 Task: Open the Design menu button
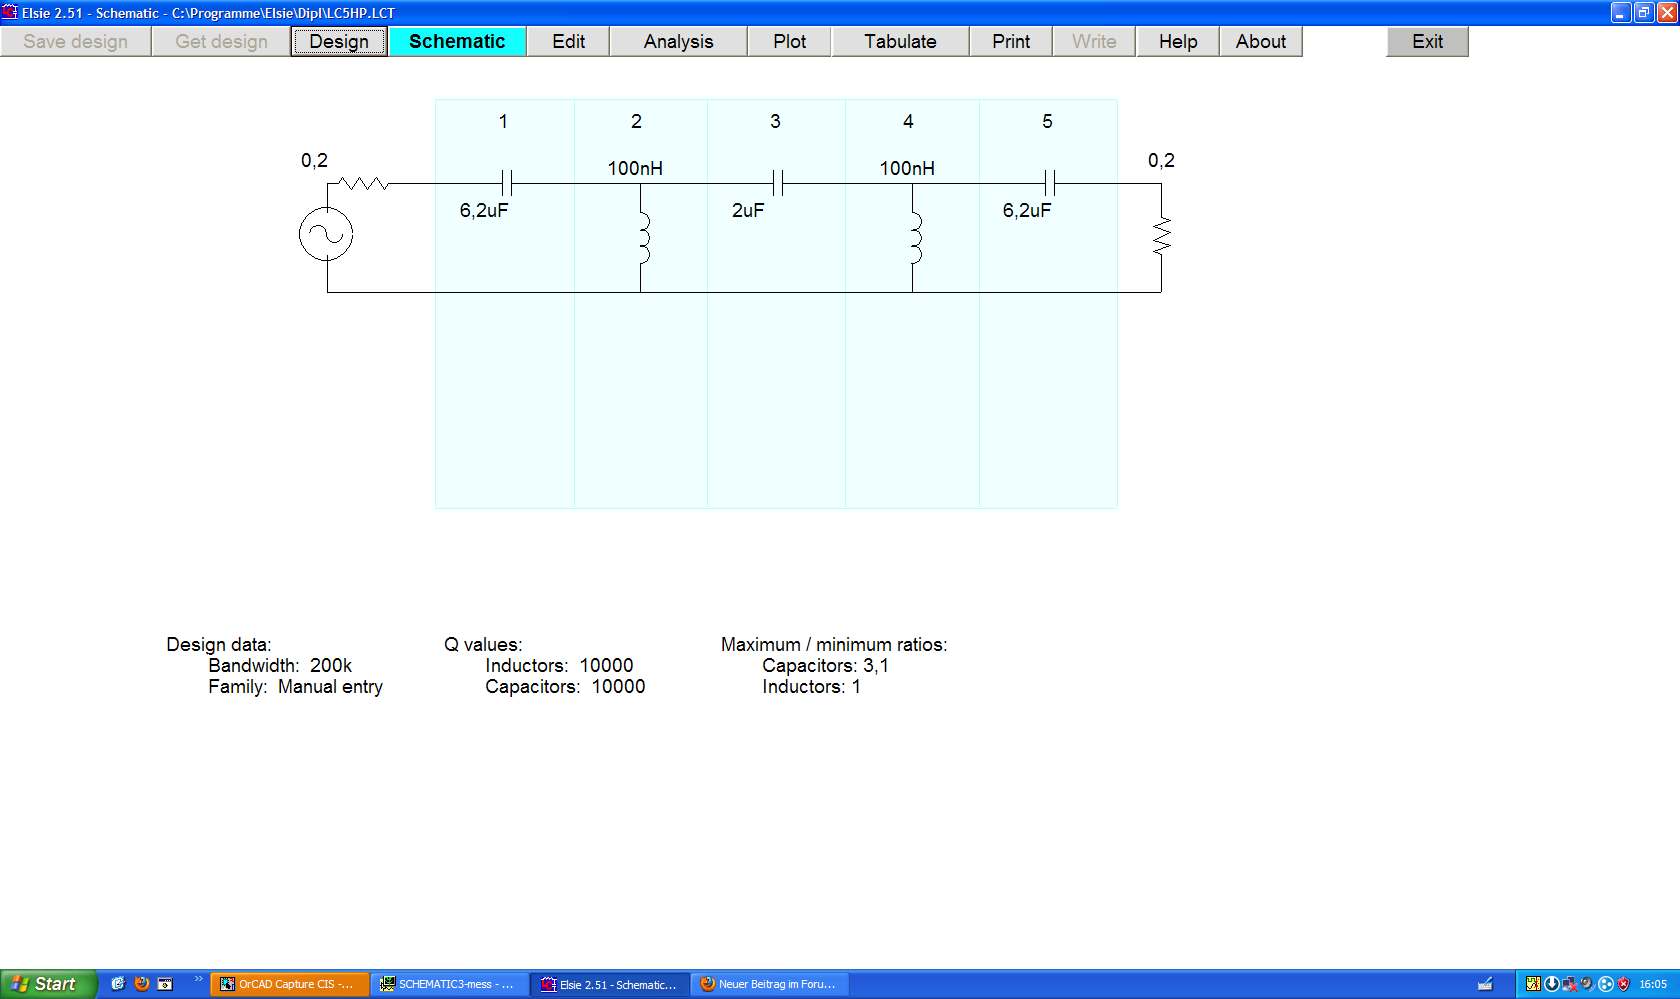click(x=339, y=41)
